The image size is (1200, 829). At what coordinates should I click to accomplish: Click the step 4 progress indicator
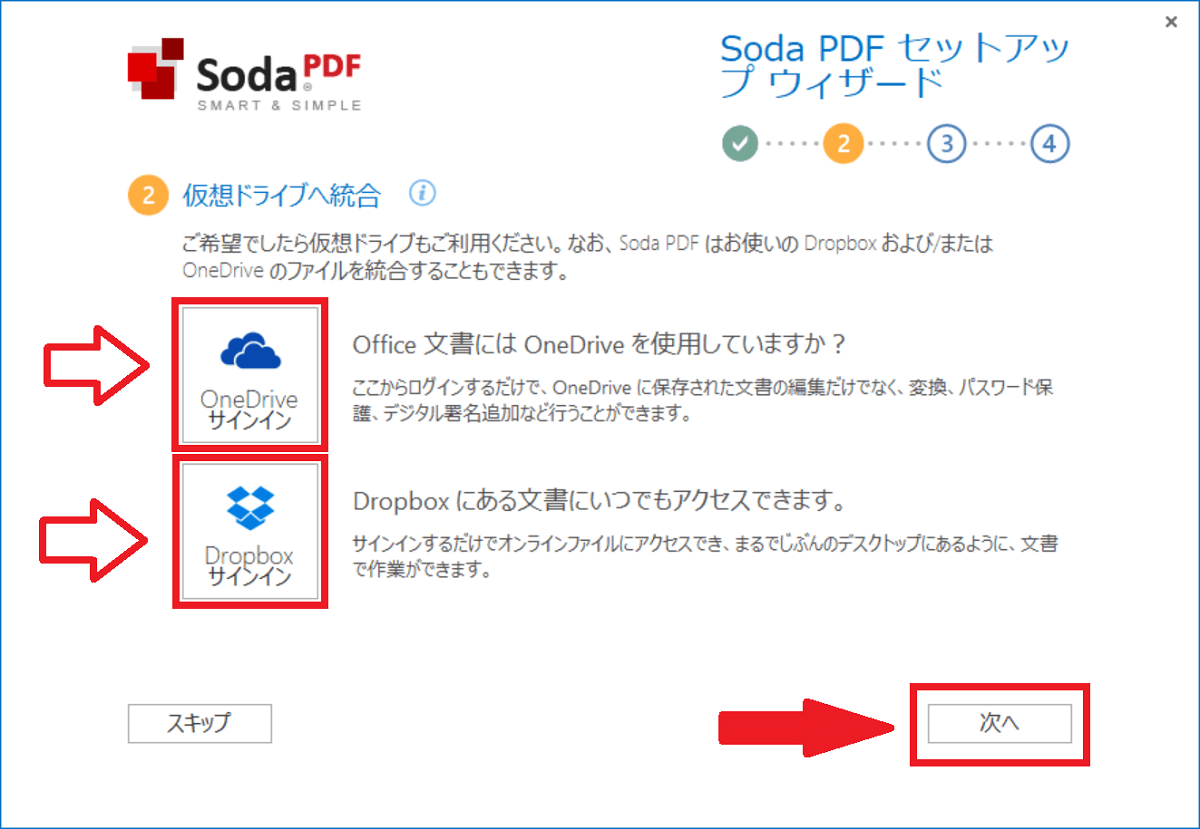(1049, 144)
